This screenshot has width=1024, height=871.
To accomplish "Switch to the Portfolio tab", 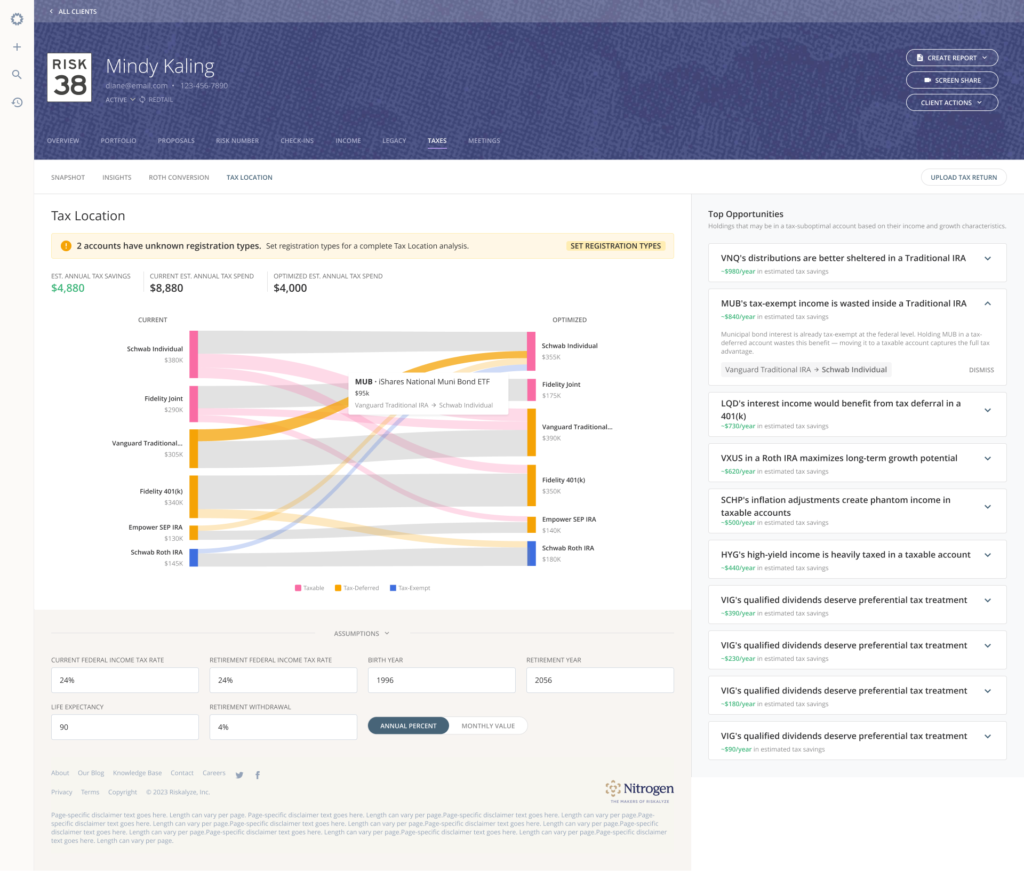I will coord(118,140).
